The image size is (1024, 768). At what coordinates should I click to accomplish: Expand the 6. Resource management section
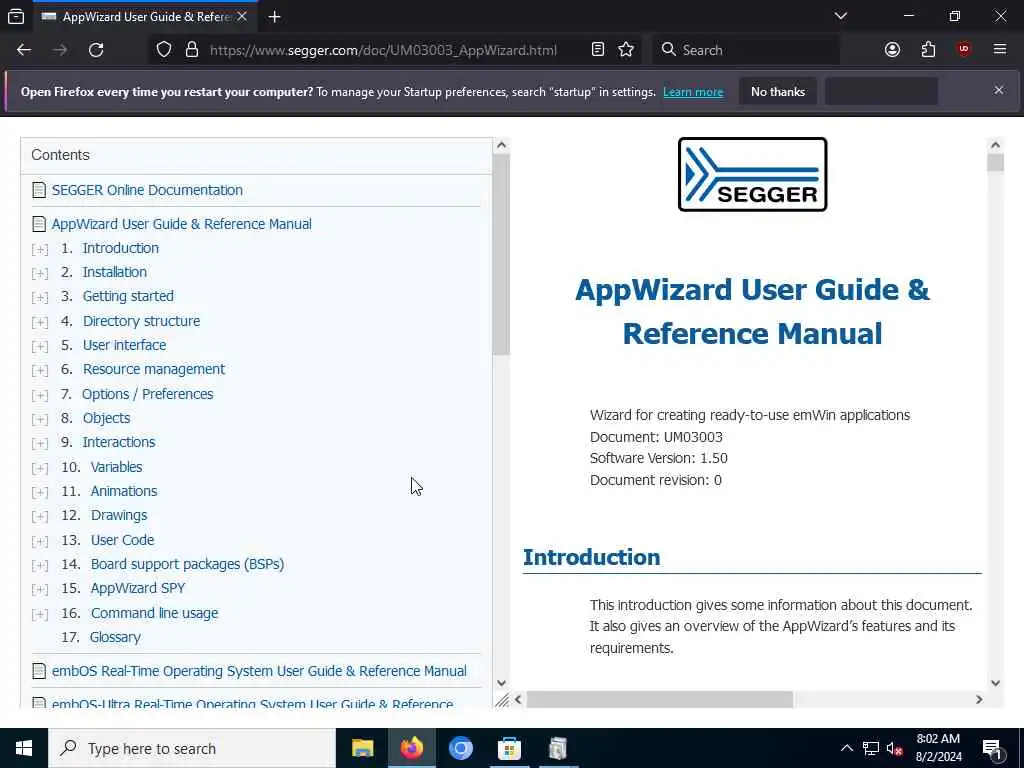[40, 370]
